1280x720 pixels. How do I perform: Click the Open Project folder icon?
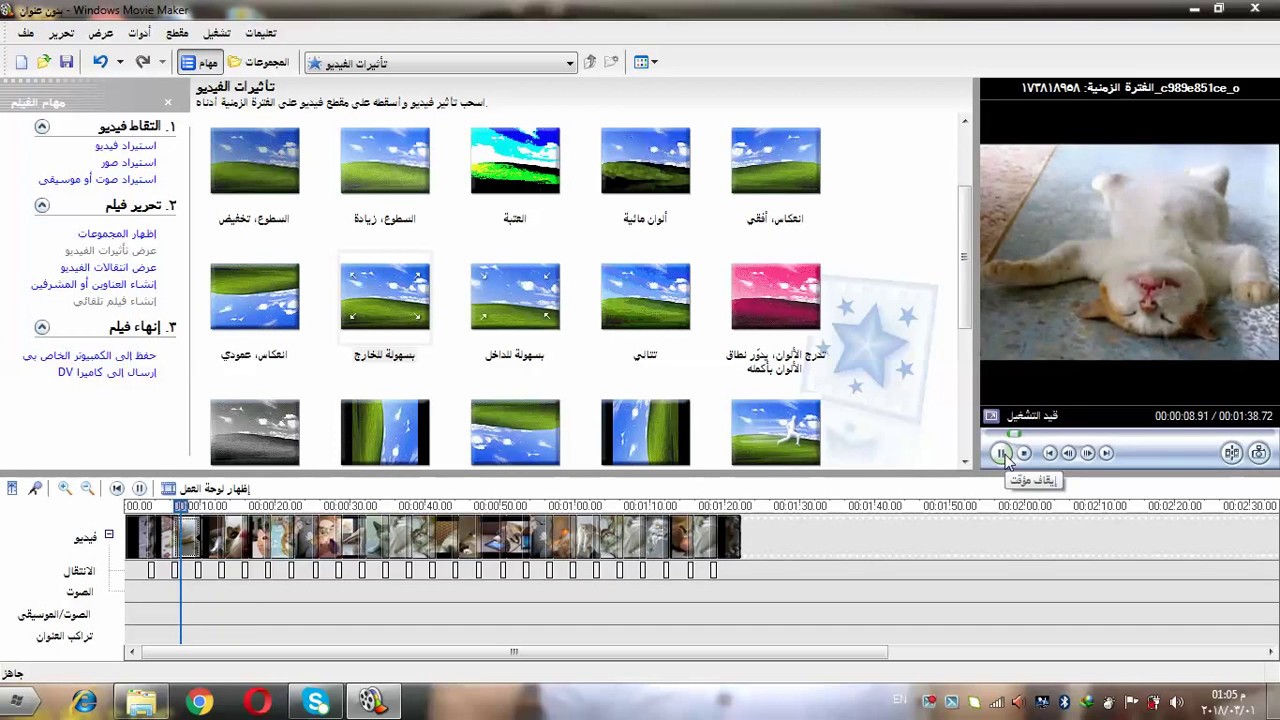(44, 62)
